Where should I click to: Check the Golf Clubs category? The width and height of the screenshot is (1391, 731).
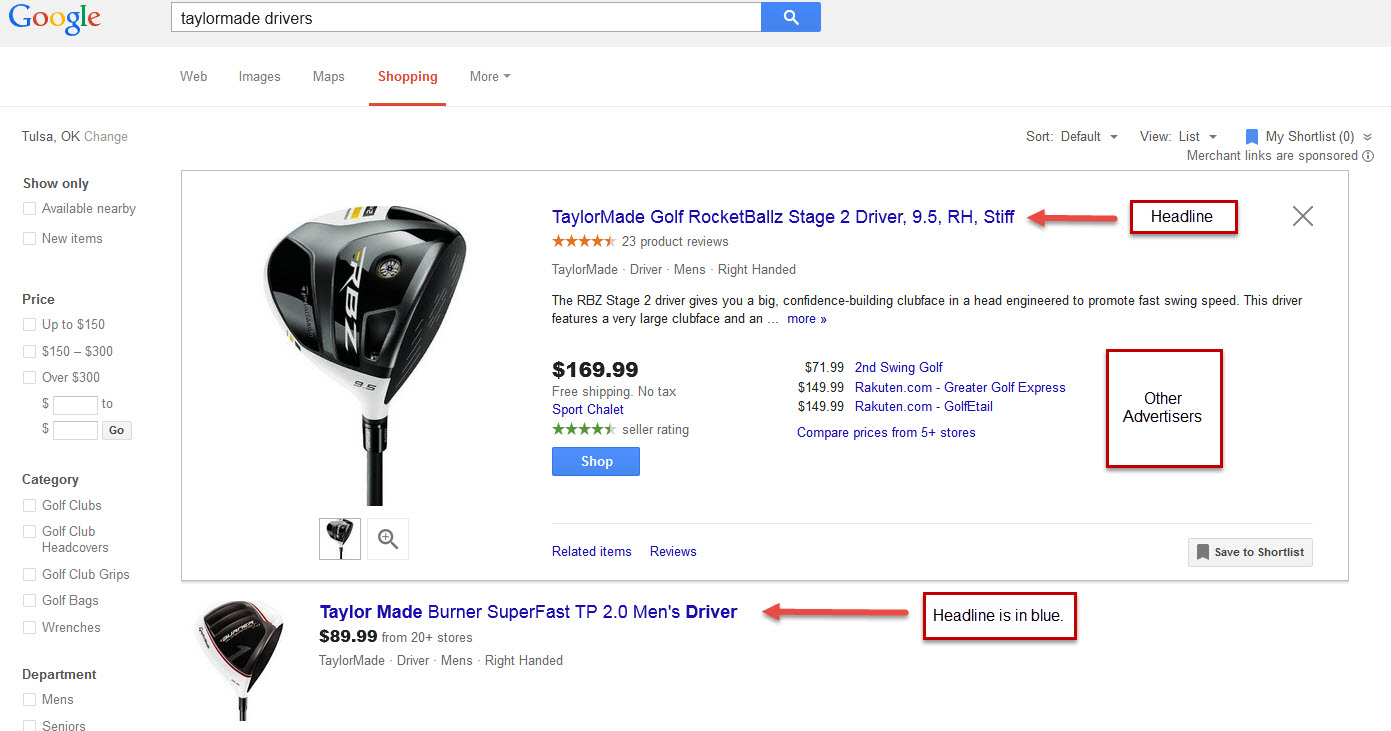(28, 505)
